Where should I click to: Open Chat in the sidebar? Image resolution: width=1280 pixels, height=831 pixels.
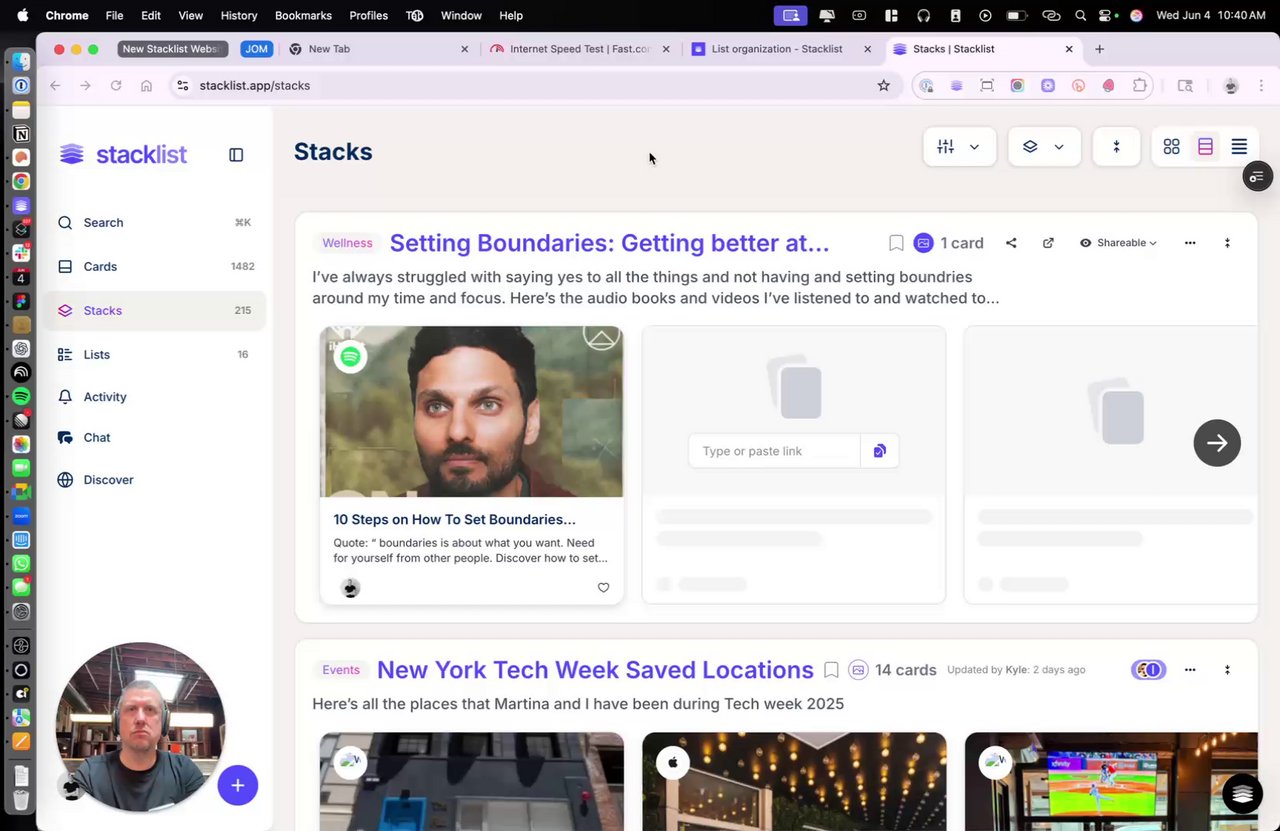pyautogui.click(x=155, y=438)
